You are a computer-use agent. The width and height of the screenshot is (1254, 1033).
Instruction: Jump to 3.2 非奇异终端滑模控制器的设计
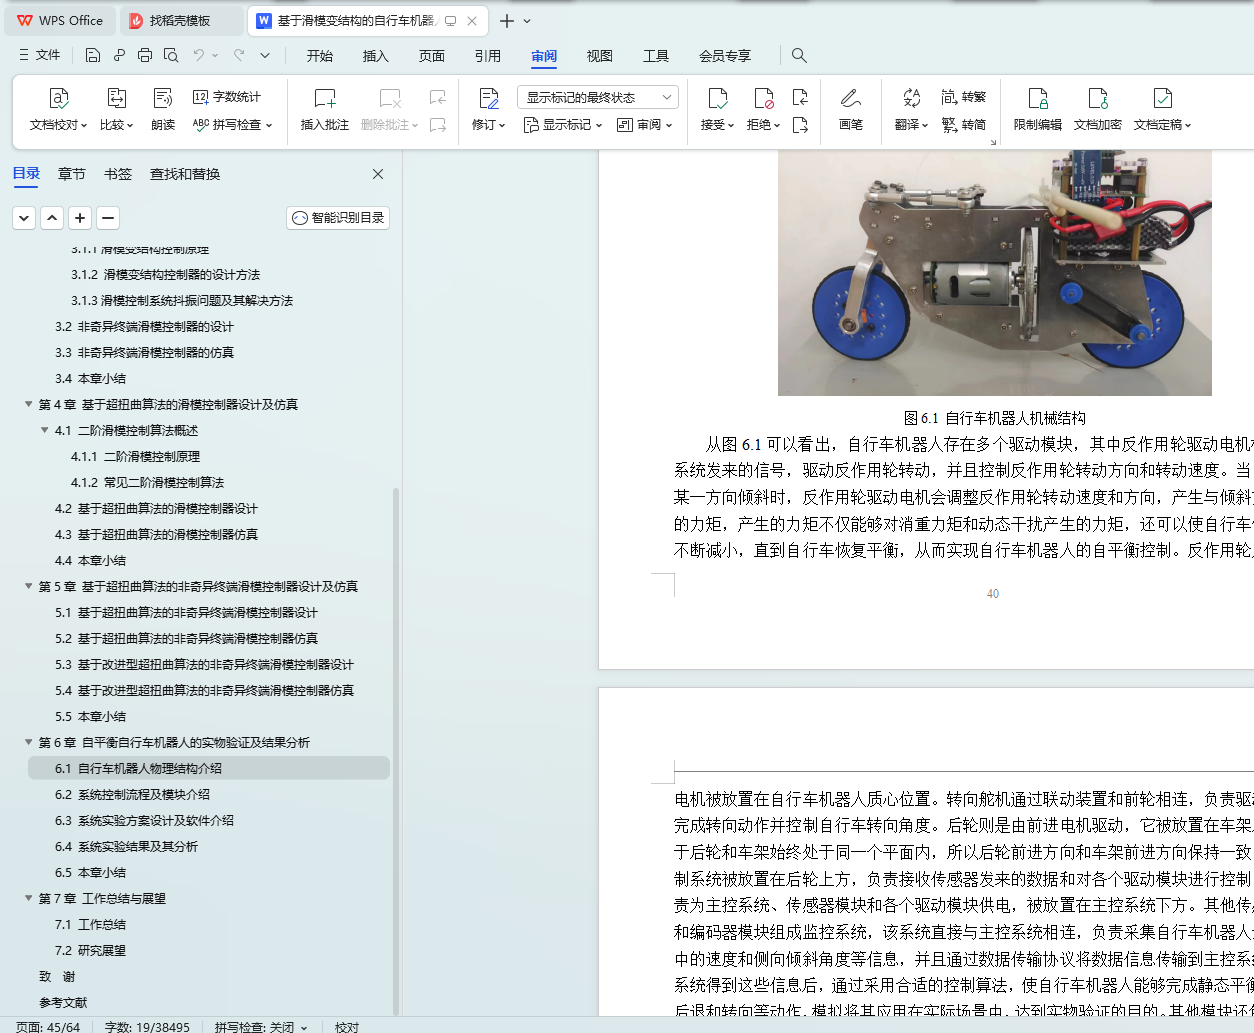coord(144,327)
